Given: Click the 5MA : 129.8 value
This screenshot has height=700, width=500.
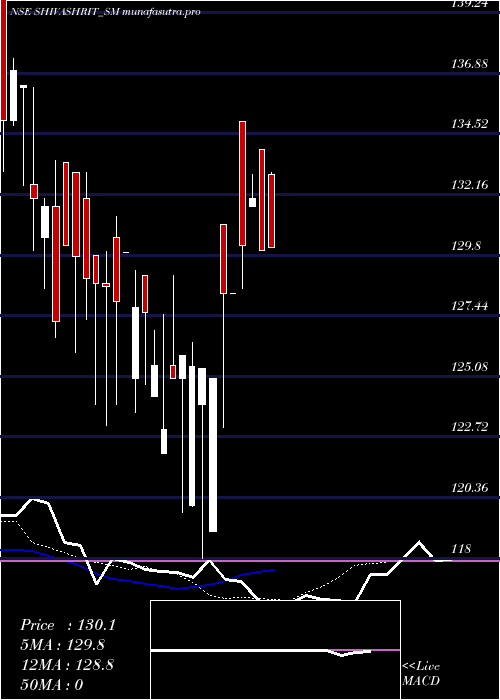Looking at the screenshot, I should [64, 645].
